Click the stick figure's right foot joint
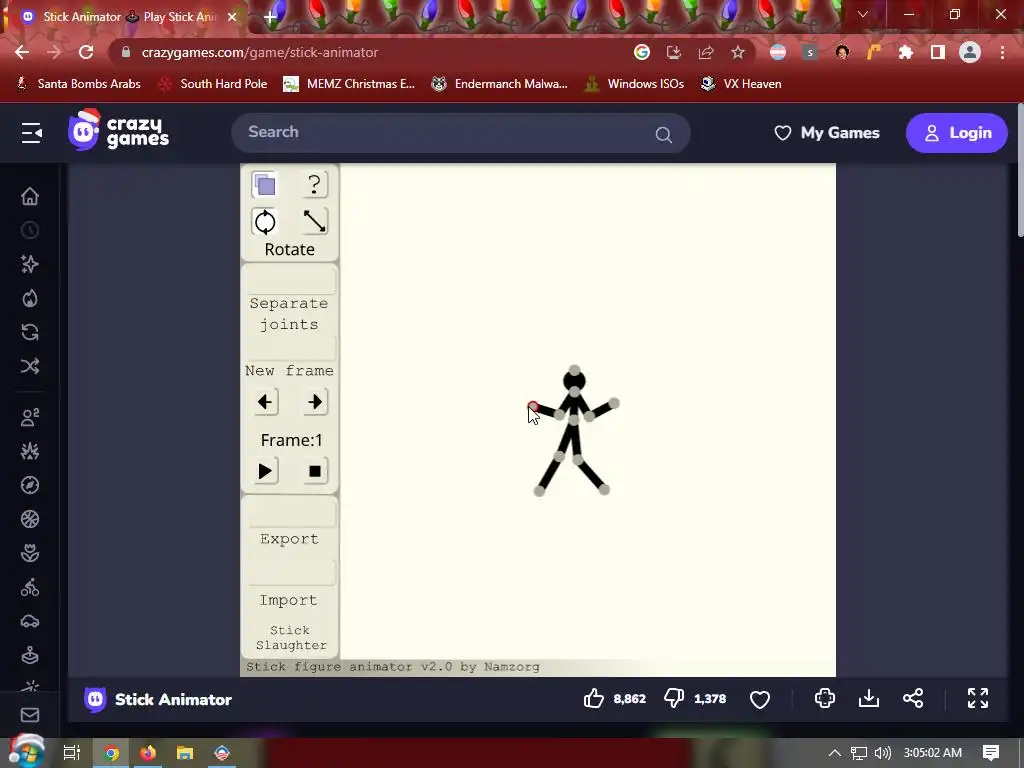This screenshot has width=1024, height=768. tap(604, 490)
